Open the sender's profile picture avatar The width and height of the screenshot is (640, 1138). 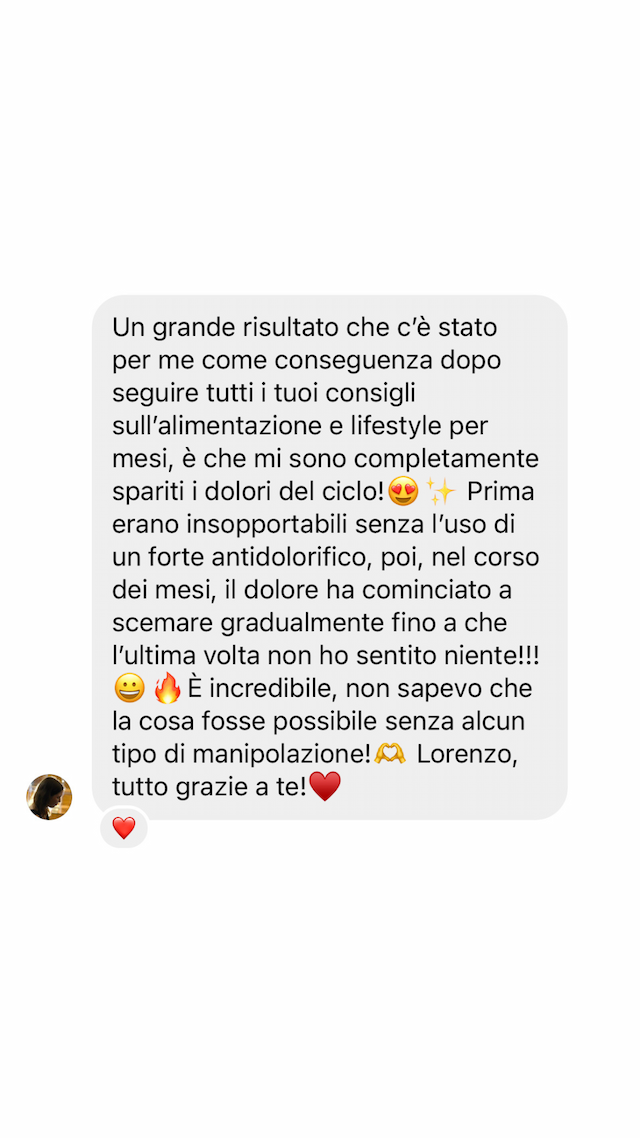point(49,797)
